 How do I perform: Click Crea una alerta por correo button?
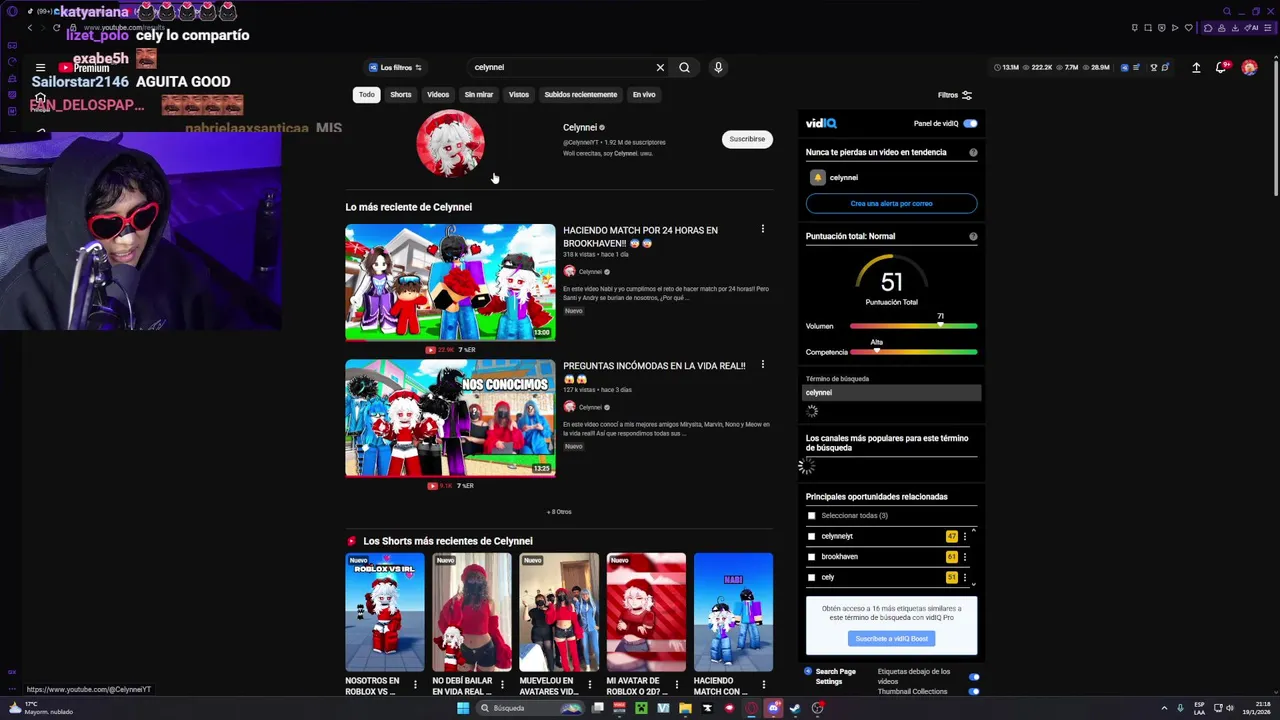coord(891,203)
